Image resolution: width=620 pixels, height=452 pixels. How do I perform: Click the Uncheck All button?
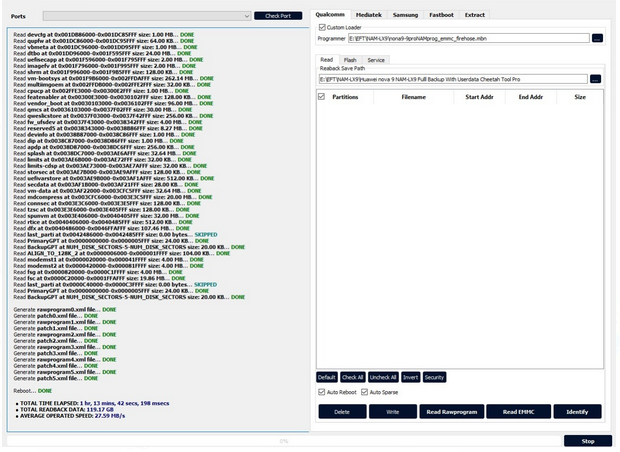pos(383,377)
